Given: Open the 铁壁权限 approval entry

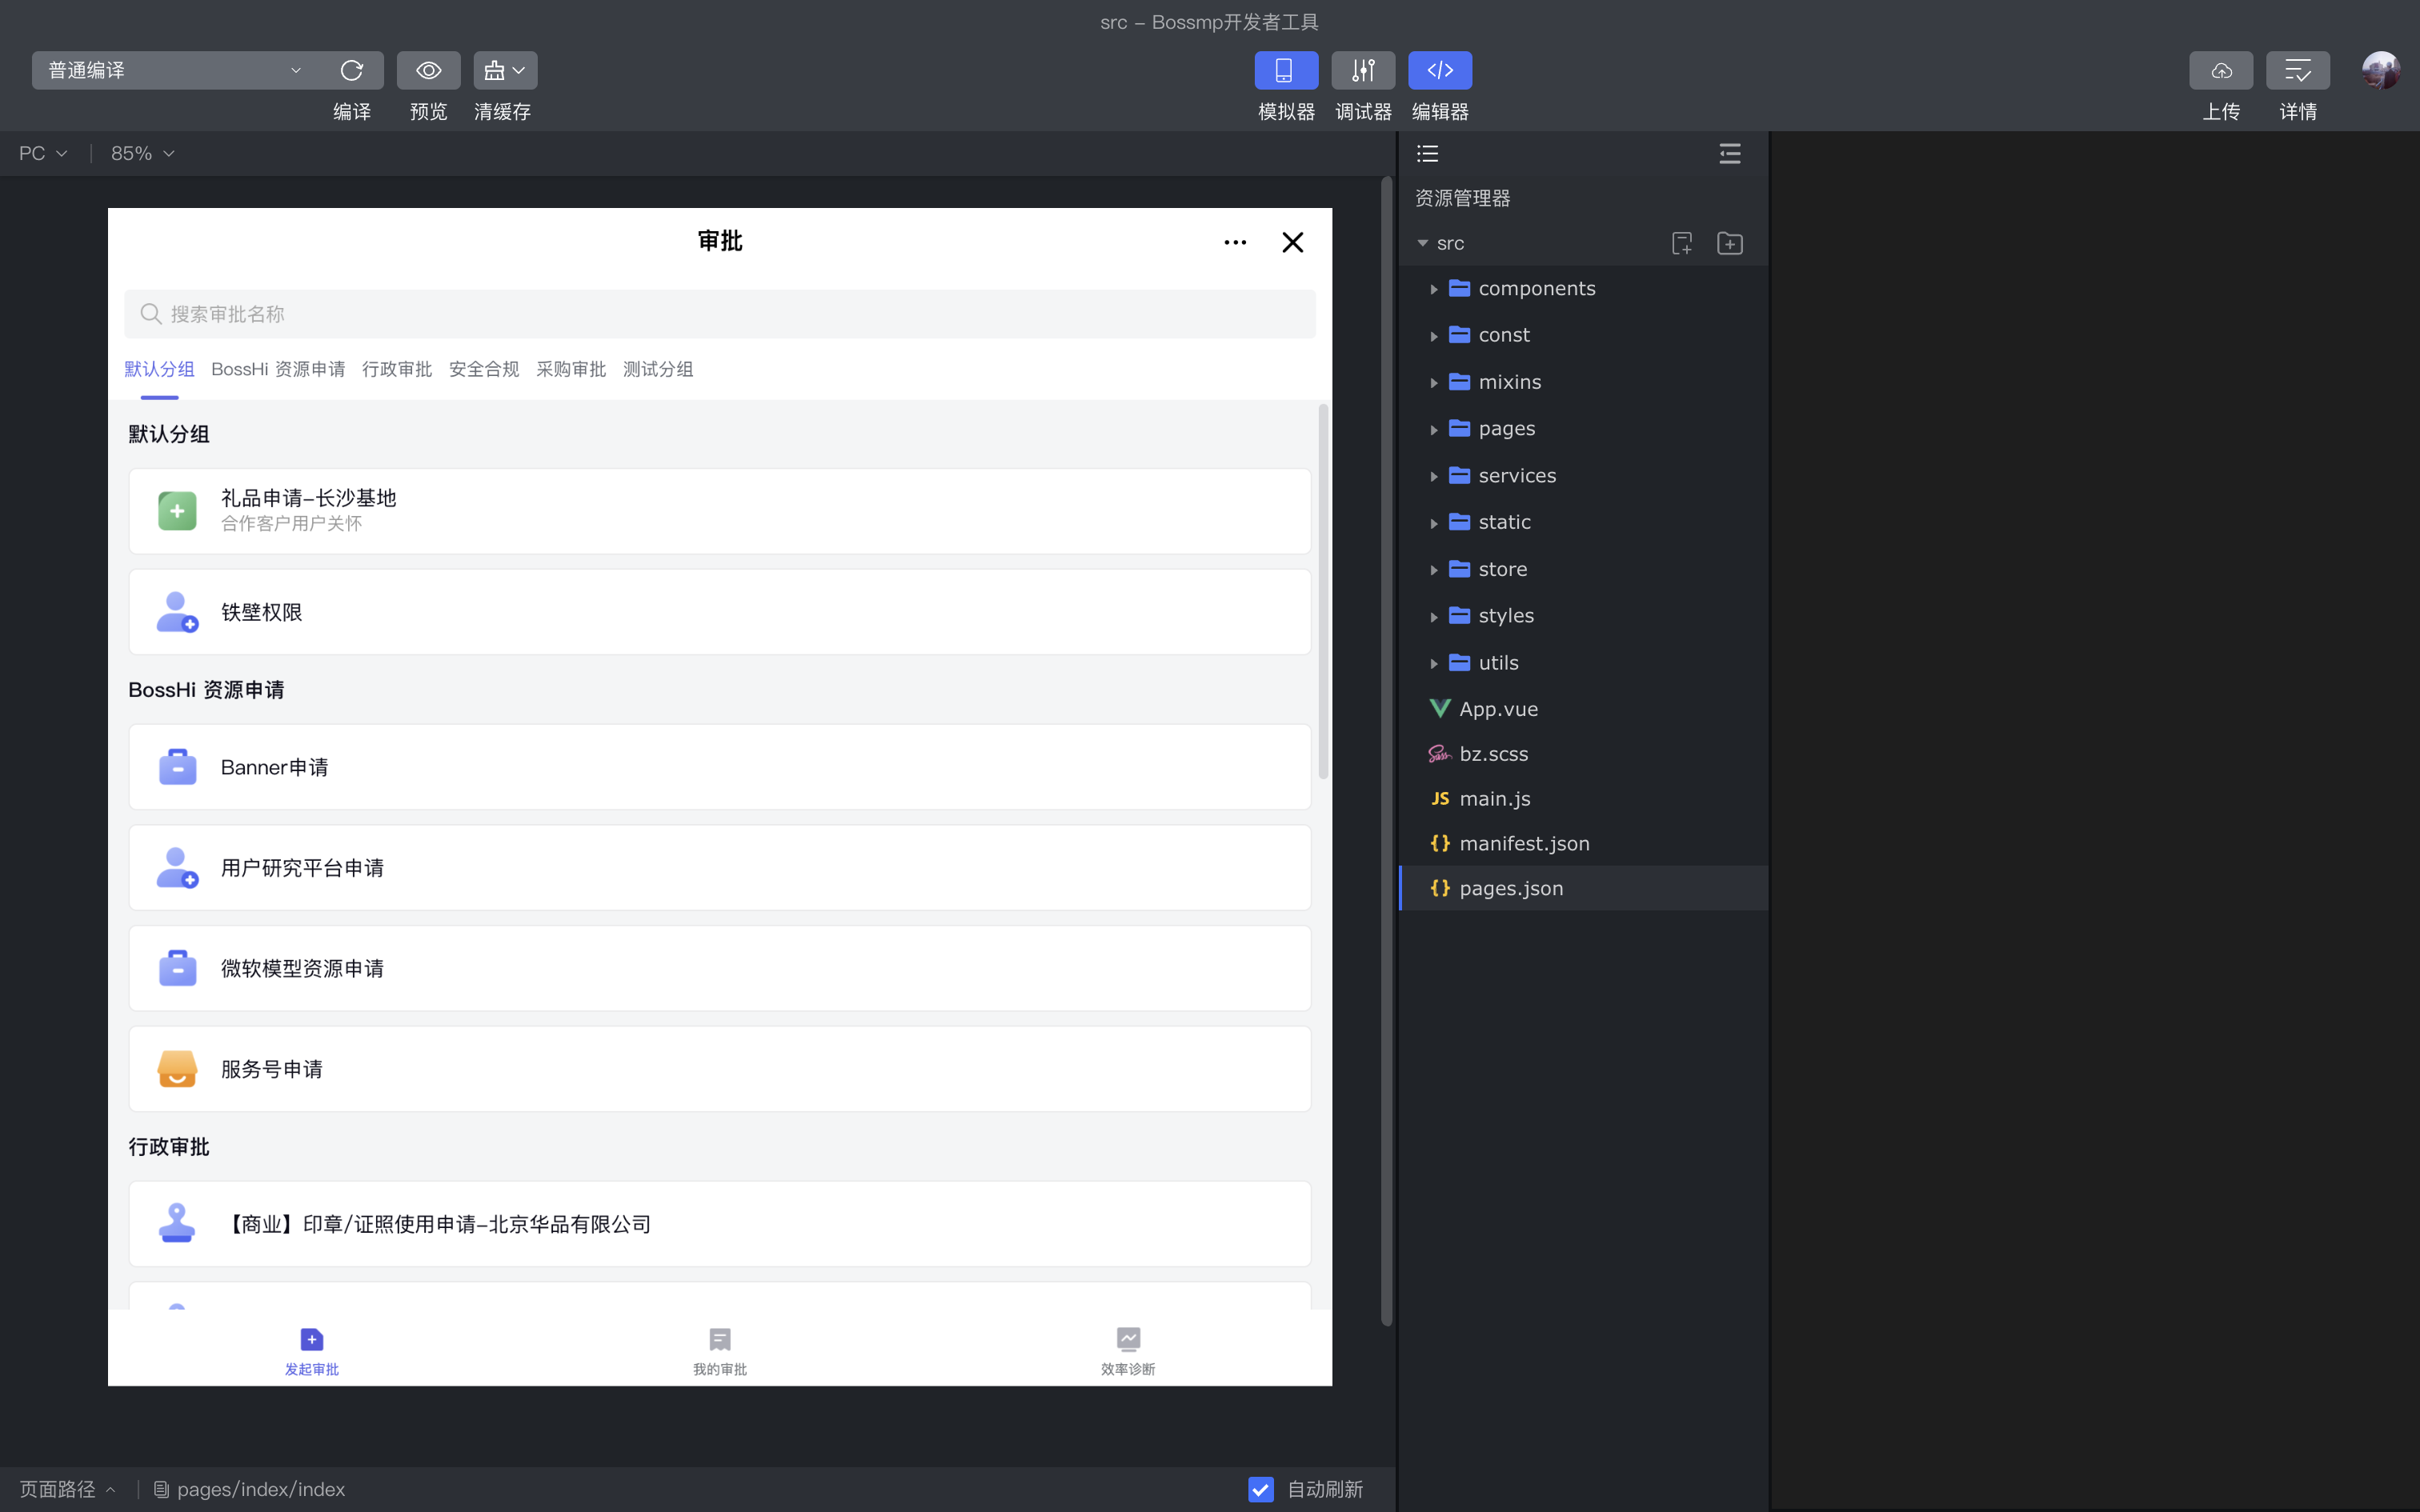Looking at the screenshot, I should click(719, 612).
